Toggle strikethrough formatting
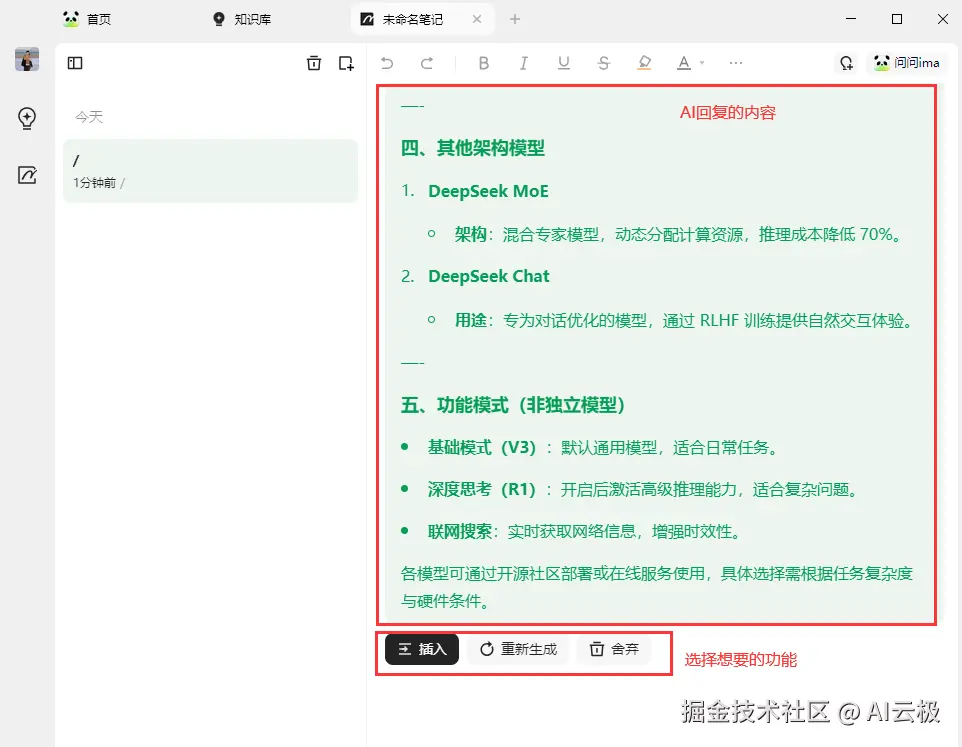The height and width of the screenshot is (747, 962). (604, 63)
